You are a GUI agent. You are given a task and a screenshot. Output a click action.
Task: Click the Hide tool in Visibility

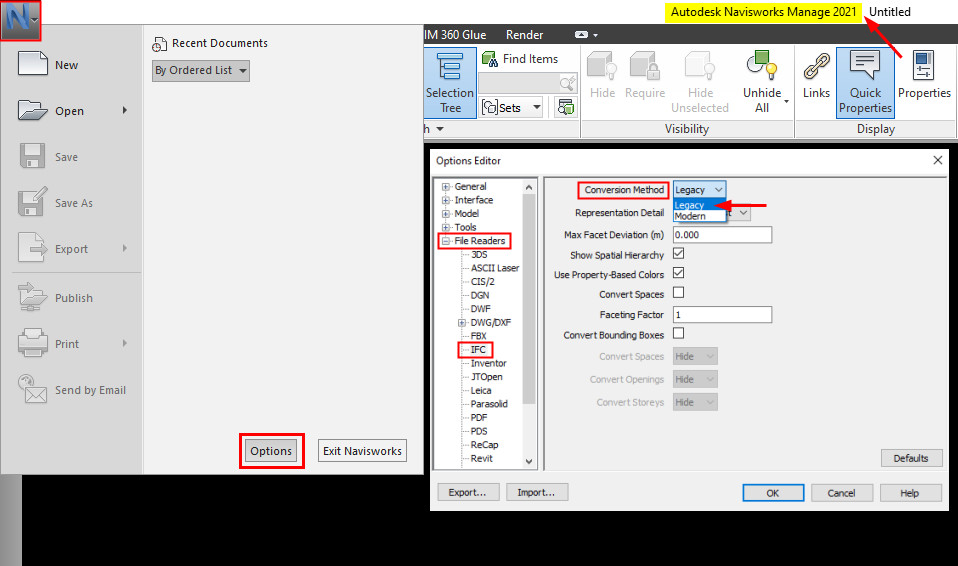point(602,76)
